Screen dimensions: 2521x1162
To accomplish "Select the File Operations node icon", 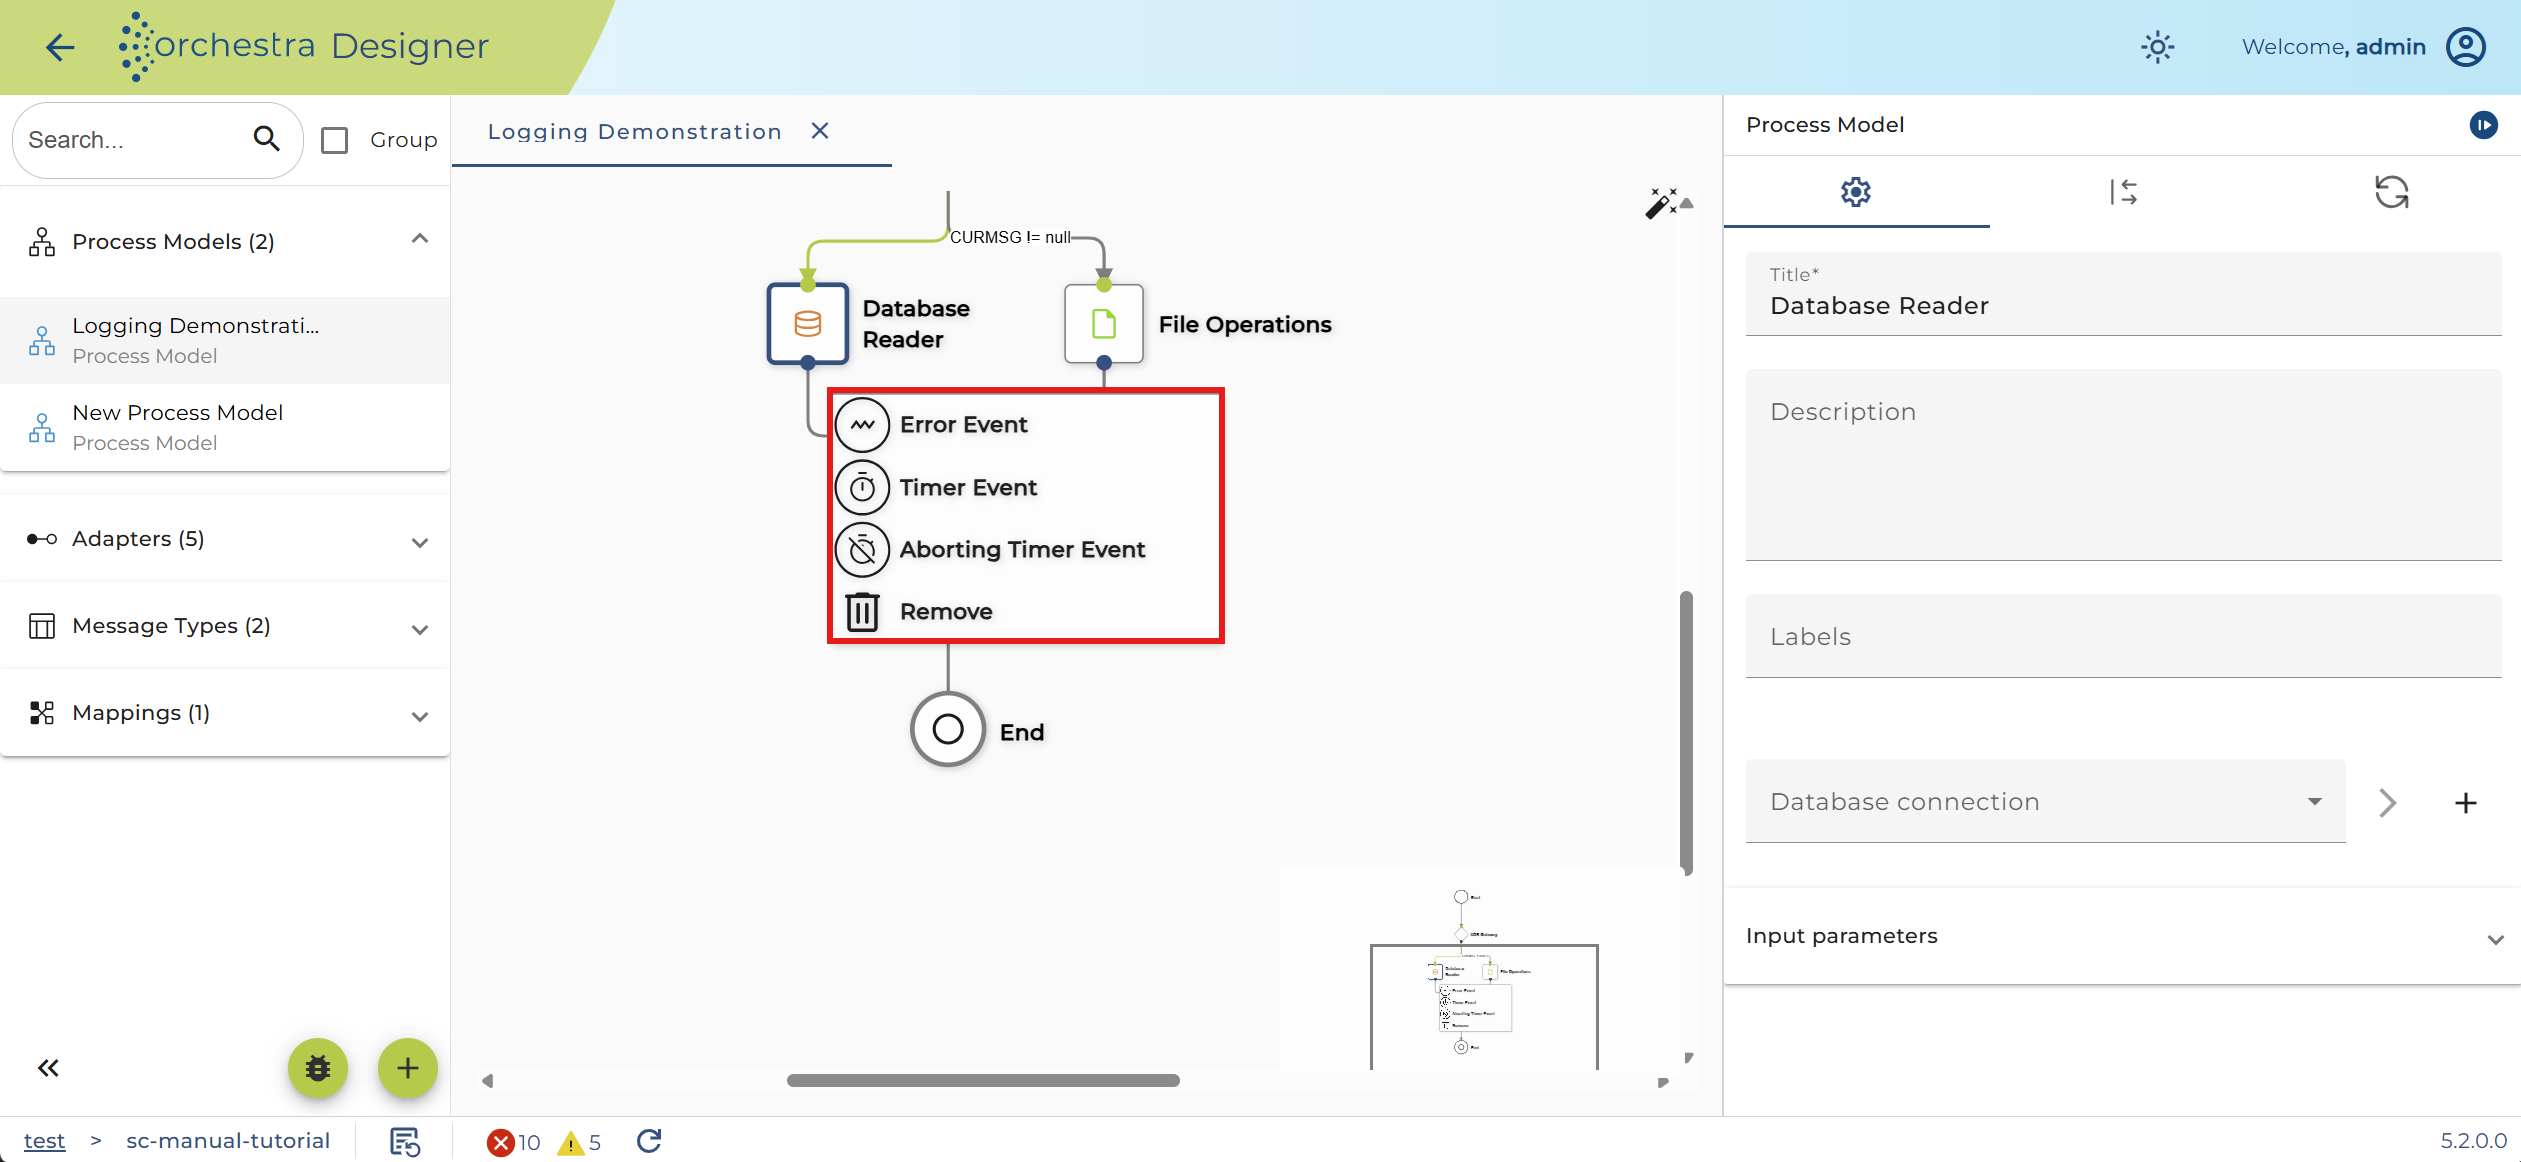I will point(1104,324).
